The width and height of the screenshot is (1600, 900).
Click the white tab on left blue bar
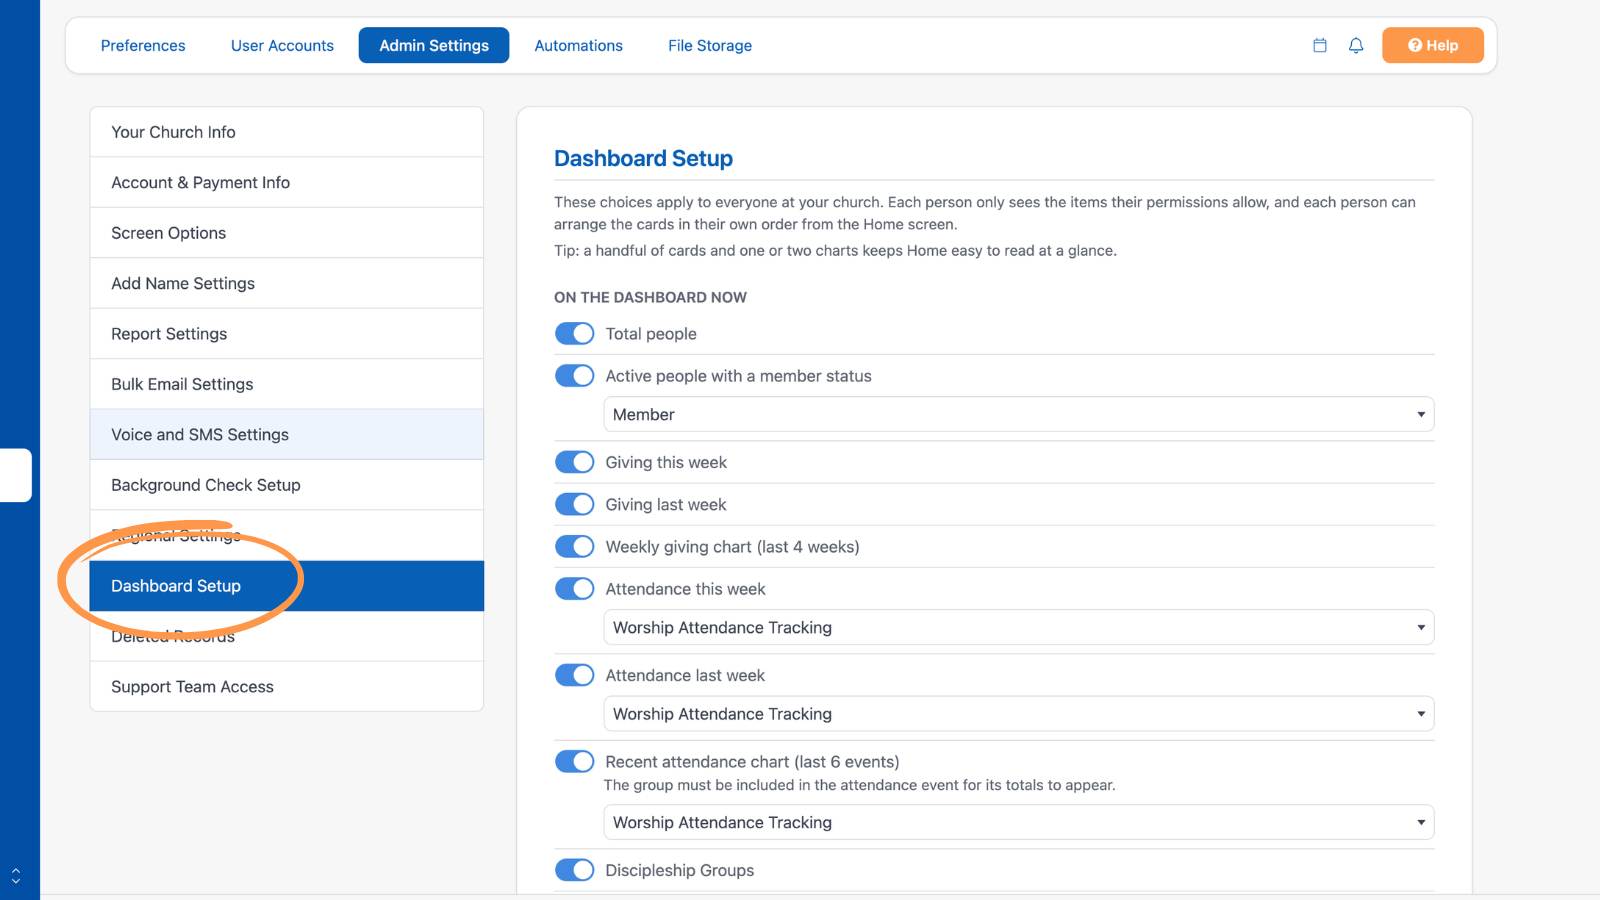tap(16, 475)
